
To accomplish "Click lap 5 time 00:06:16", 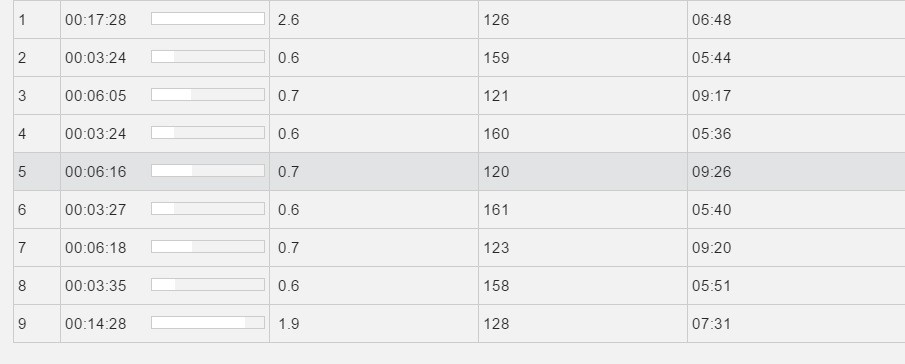I will pos(96,172).
